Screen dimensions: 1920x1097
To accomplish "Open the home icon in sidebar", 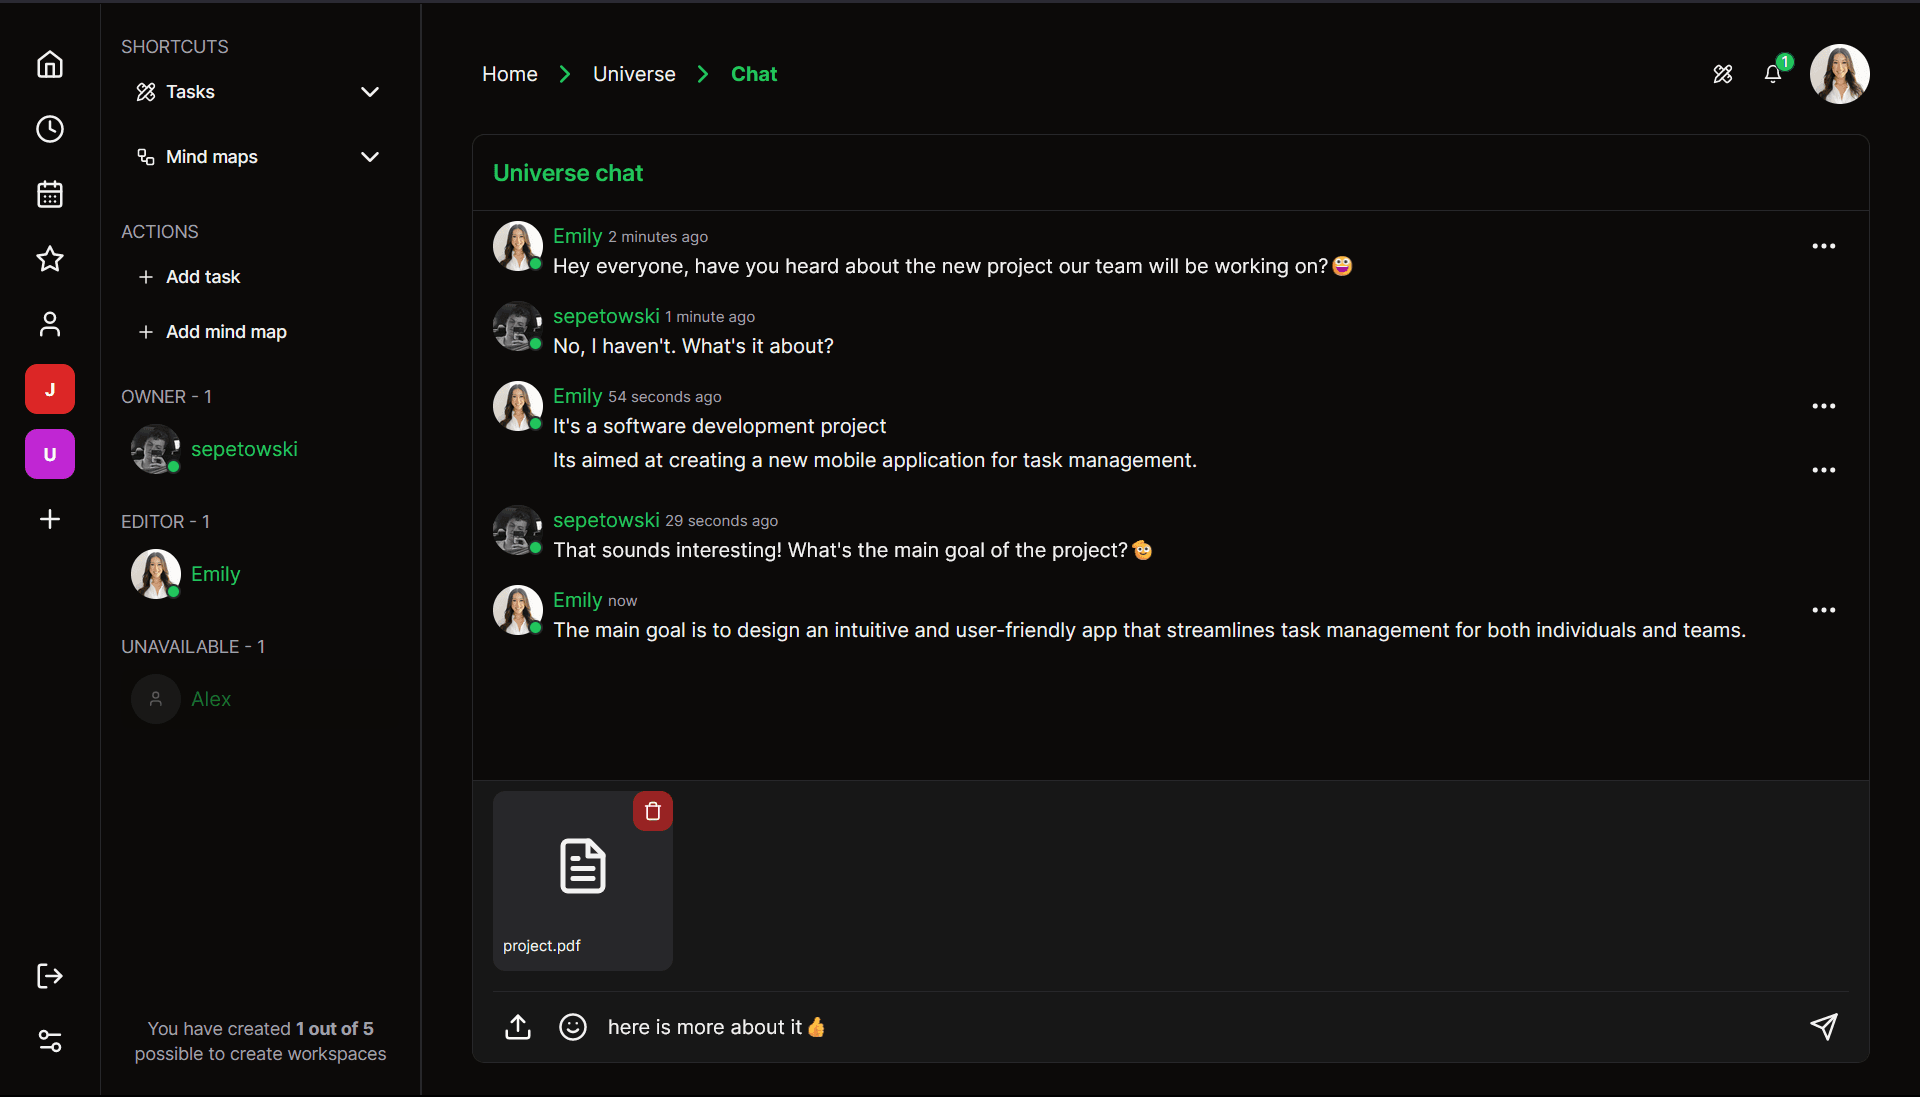I will 50,65.
